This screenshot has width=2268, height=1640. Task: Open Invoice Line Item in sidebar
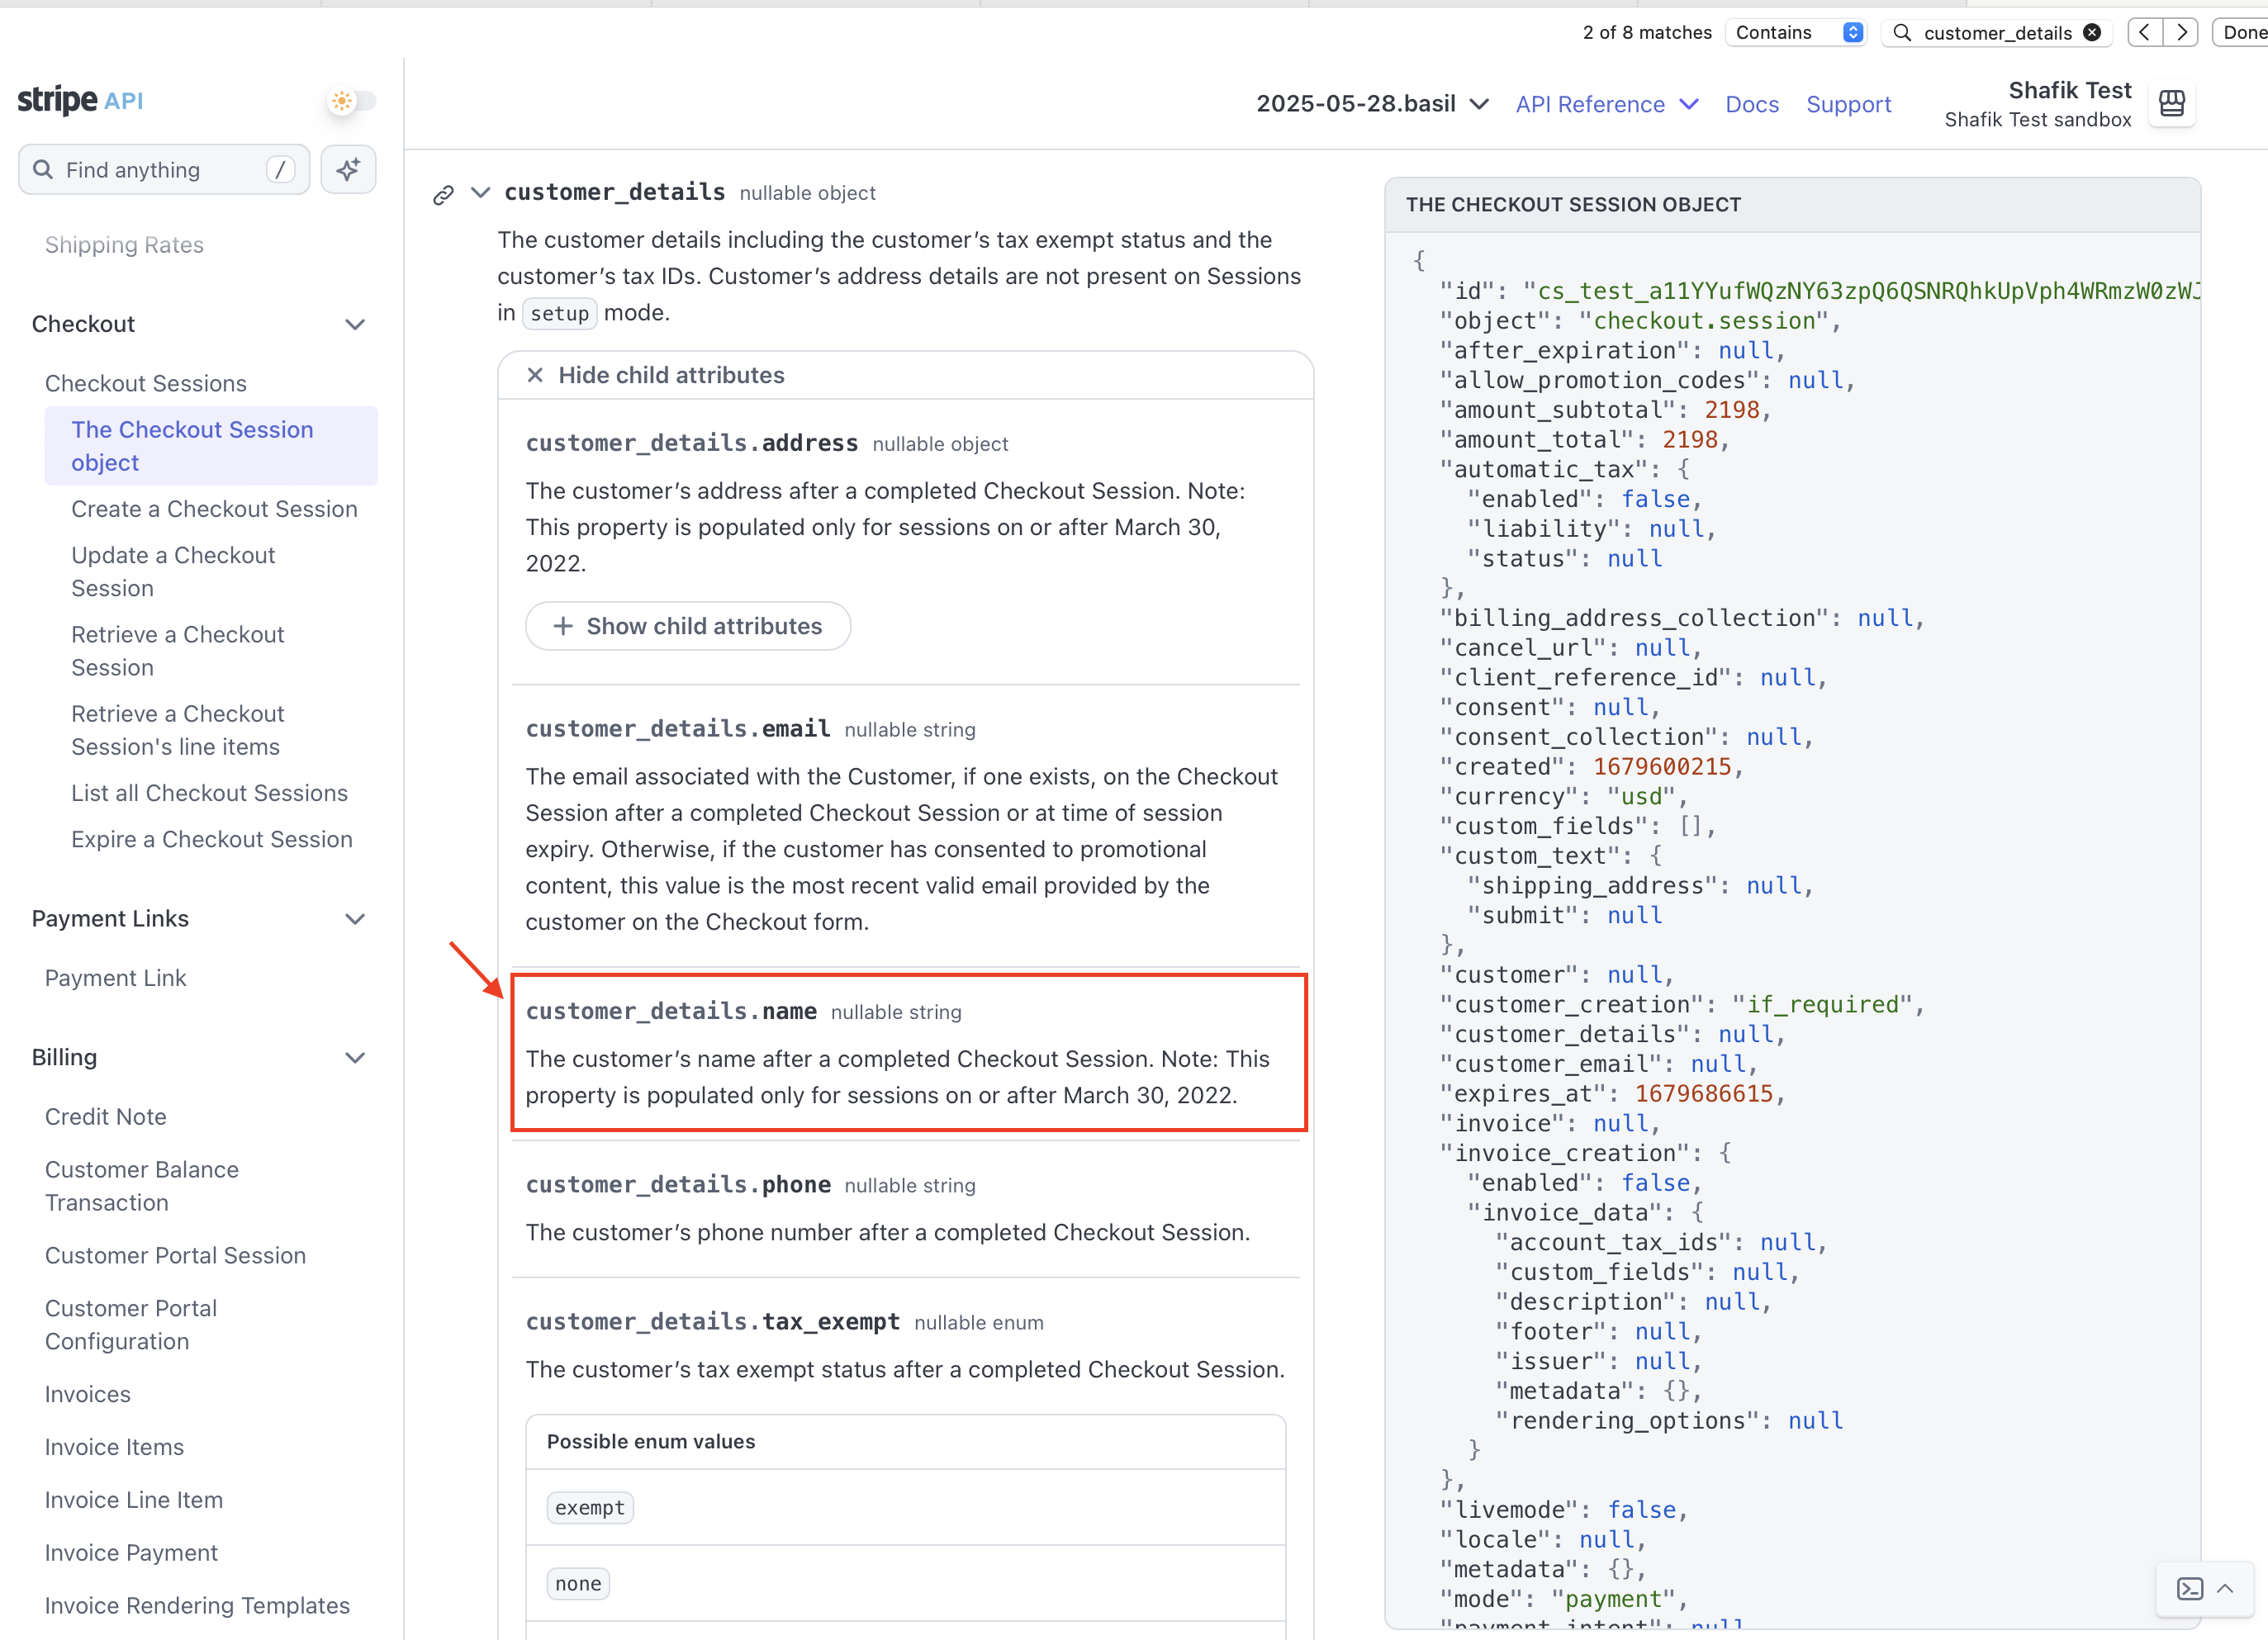point(133,1500)
